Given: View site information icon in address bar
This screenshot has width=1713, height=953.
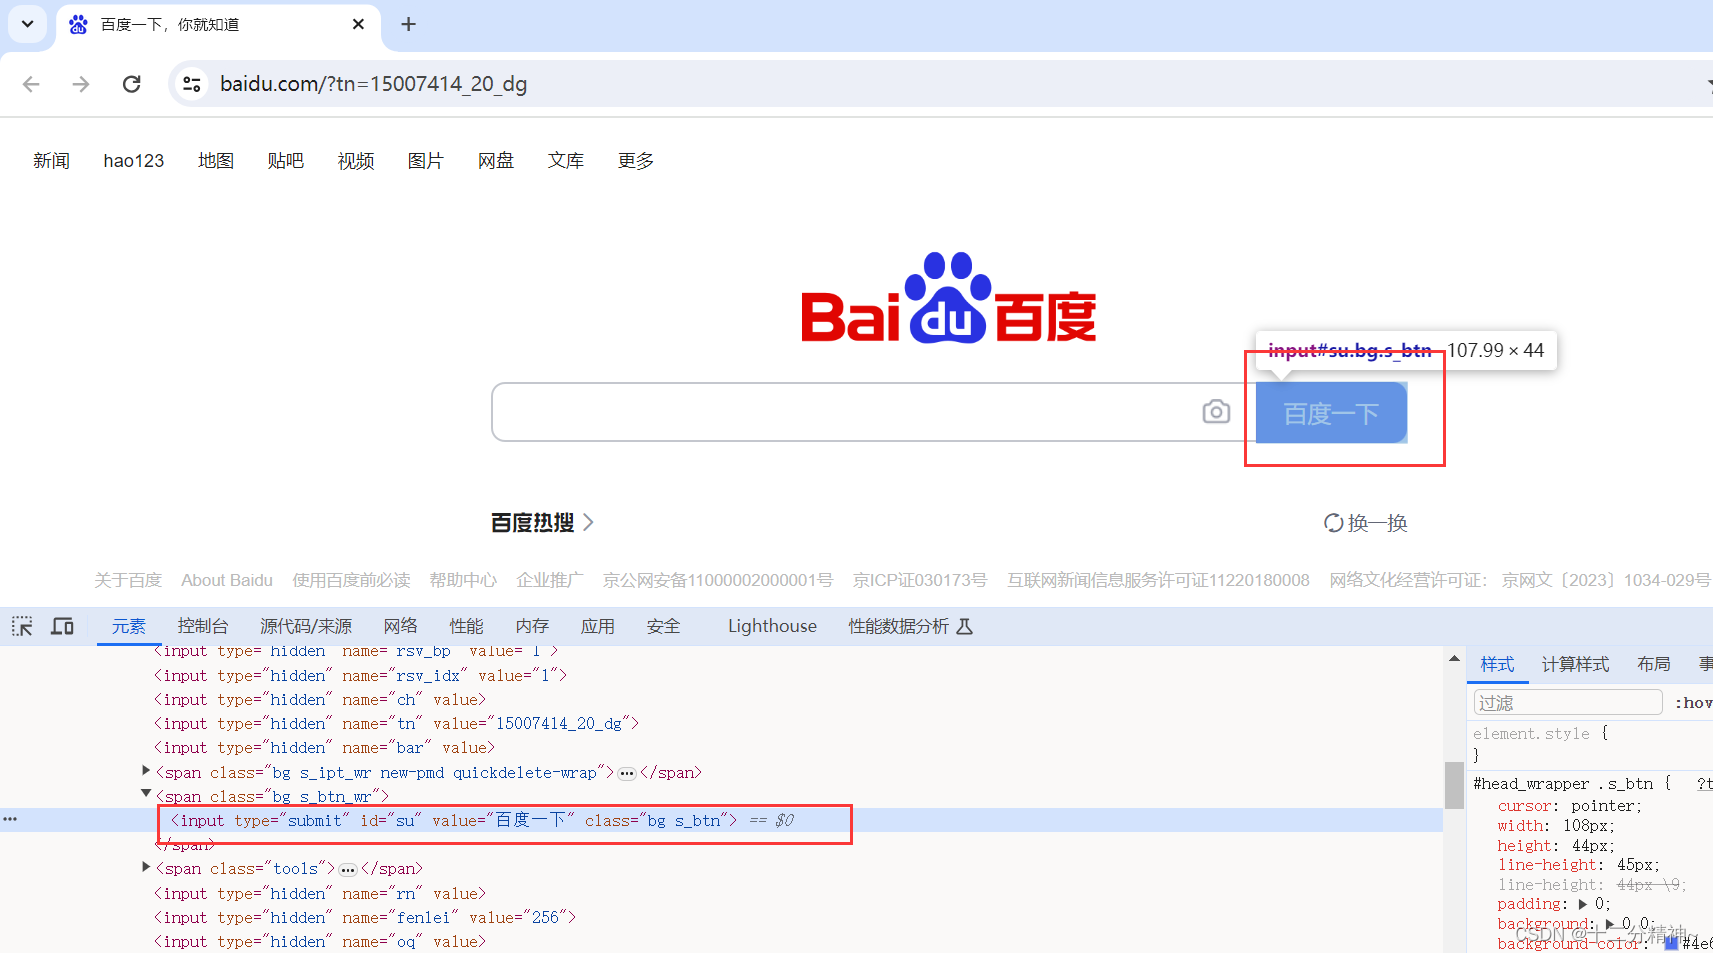Looking at the screenshot, I should point(192,84).
